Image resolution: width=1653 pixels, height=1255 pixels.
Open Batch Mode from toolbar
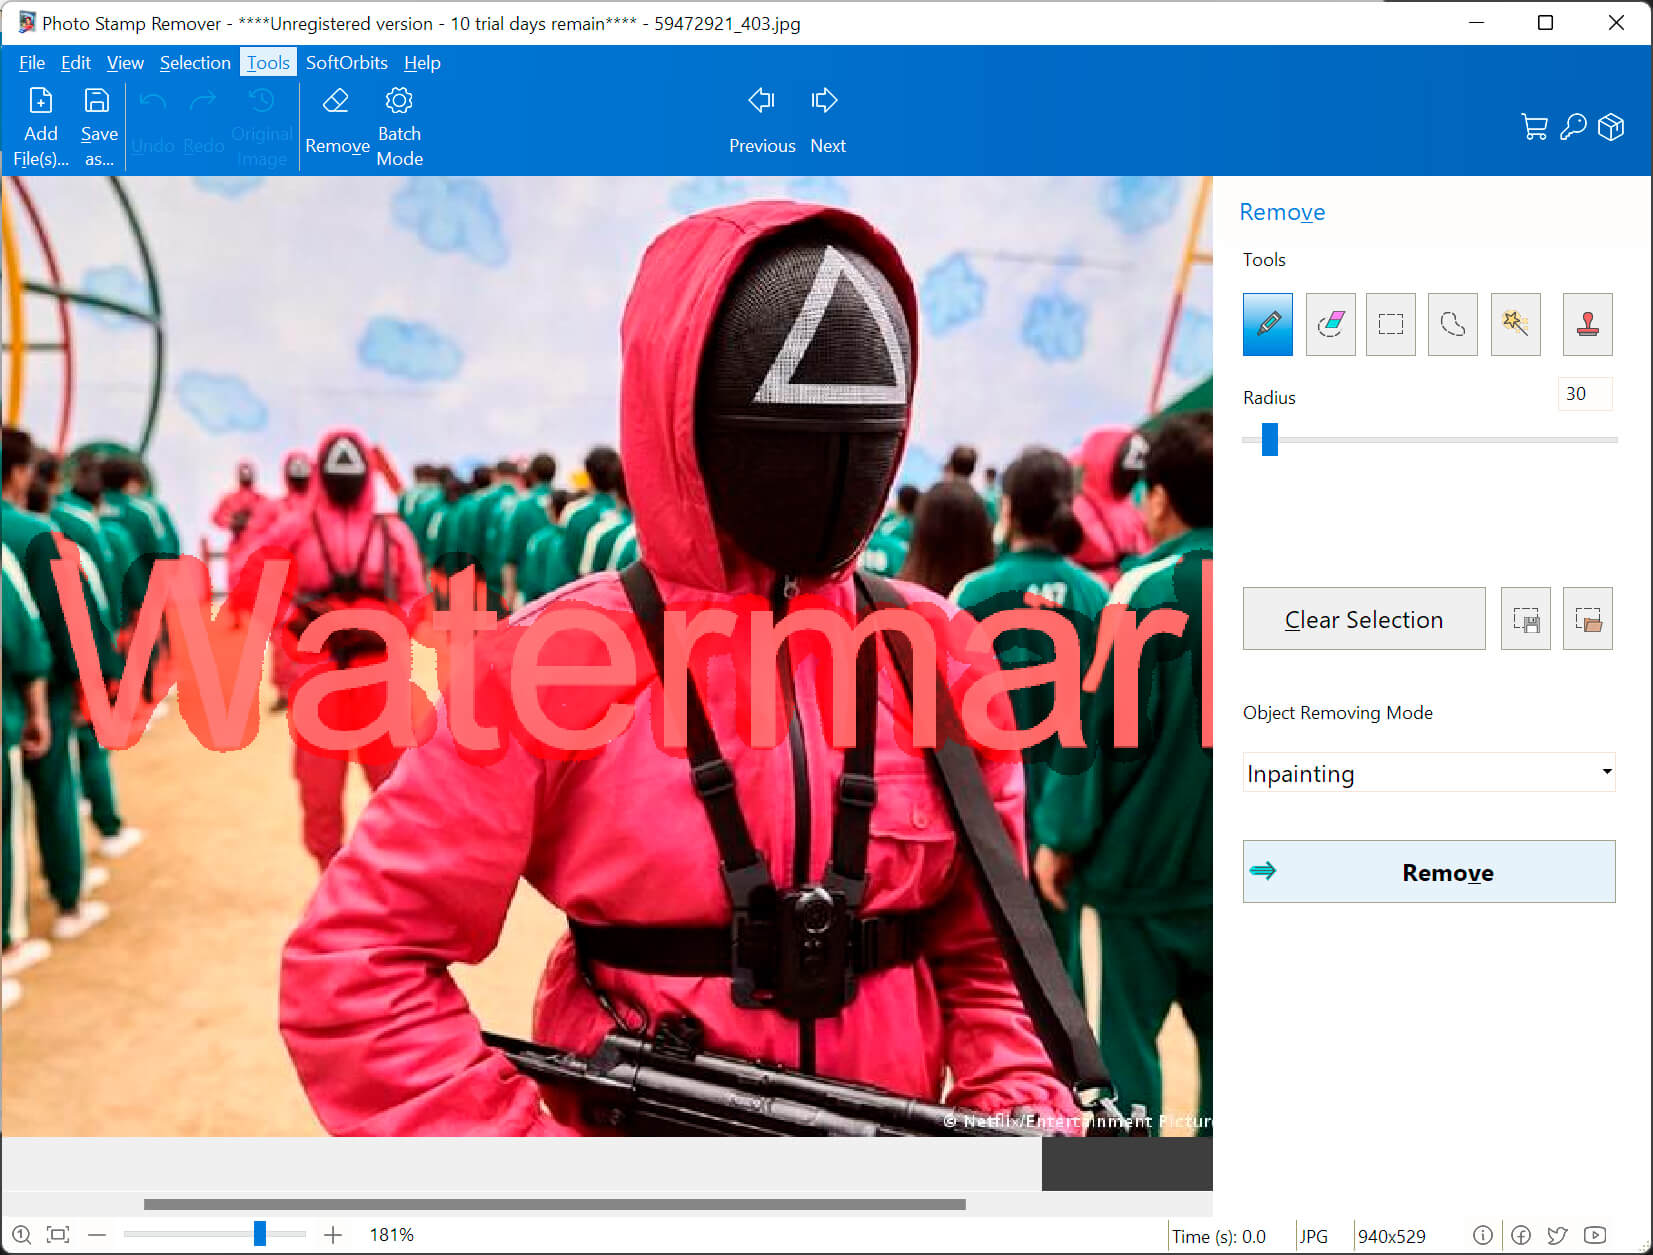[x=399, y=127]
